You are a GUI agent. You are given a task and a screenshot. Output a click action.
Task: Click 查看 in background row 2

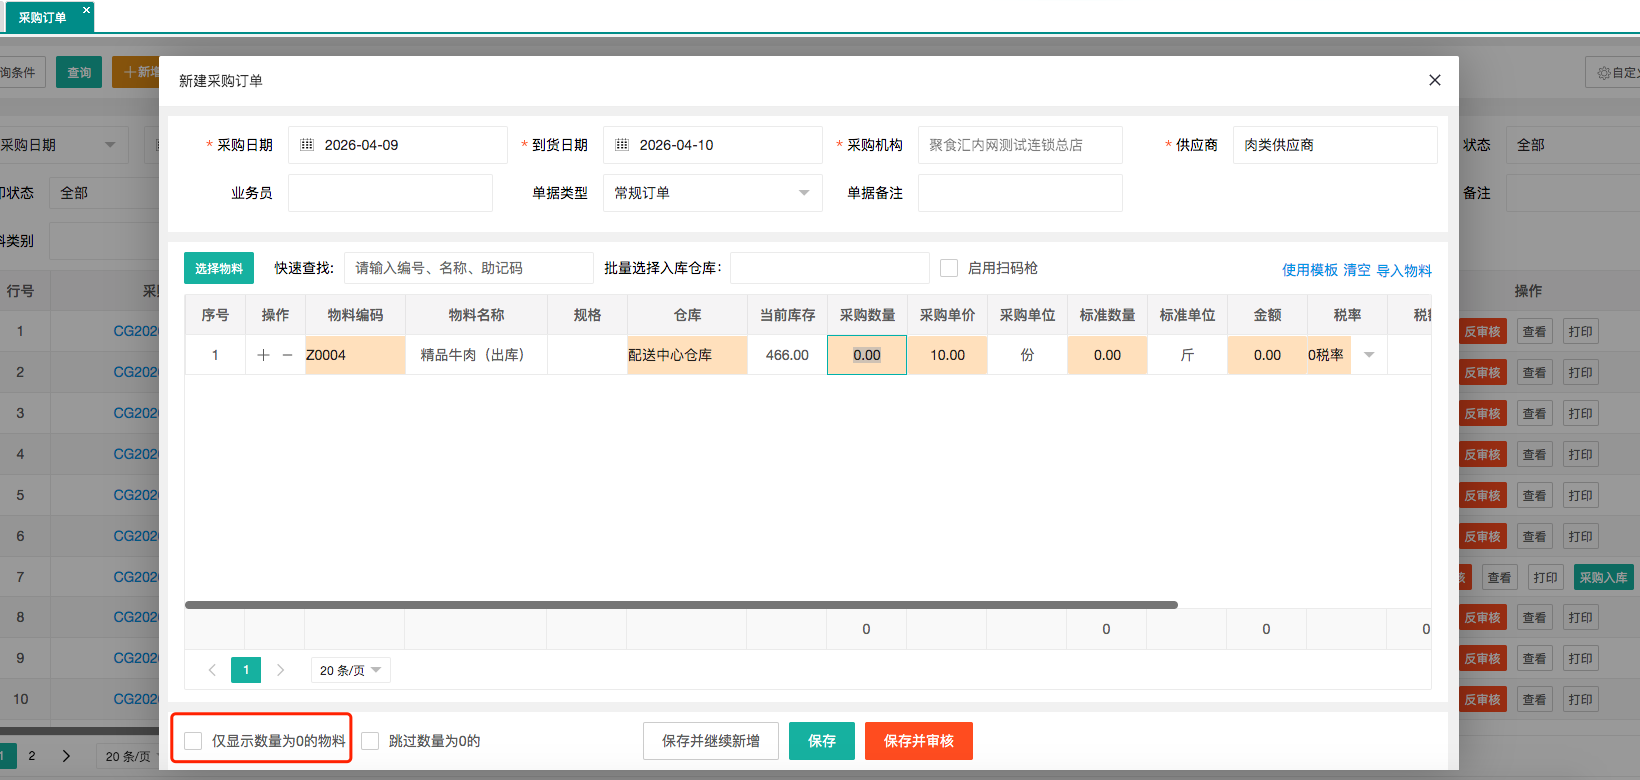coord(1534,373)
